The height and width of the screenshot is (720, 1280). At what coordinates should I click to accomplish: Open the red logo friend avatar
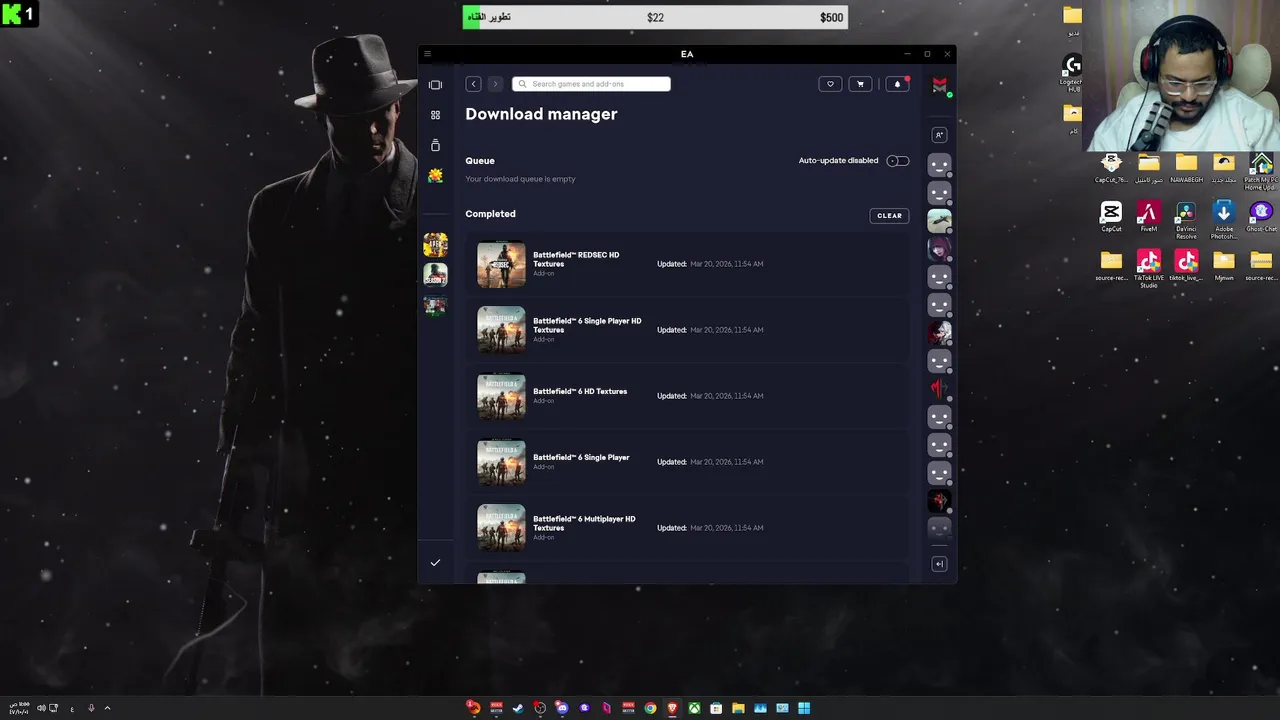(939, 388)
